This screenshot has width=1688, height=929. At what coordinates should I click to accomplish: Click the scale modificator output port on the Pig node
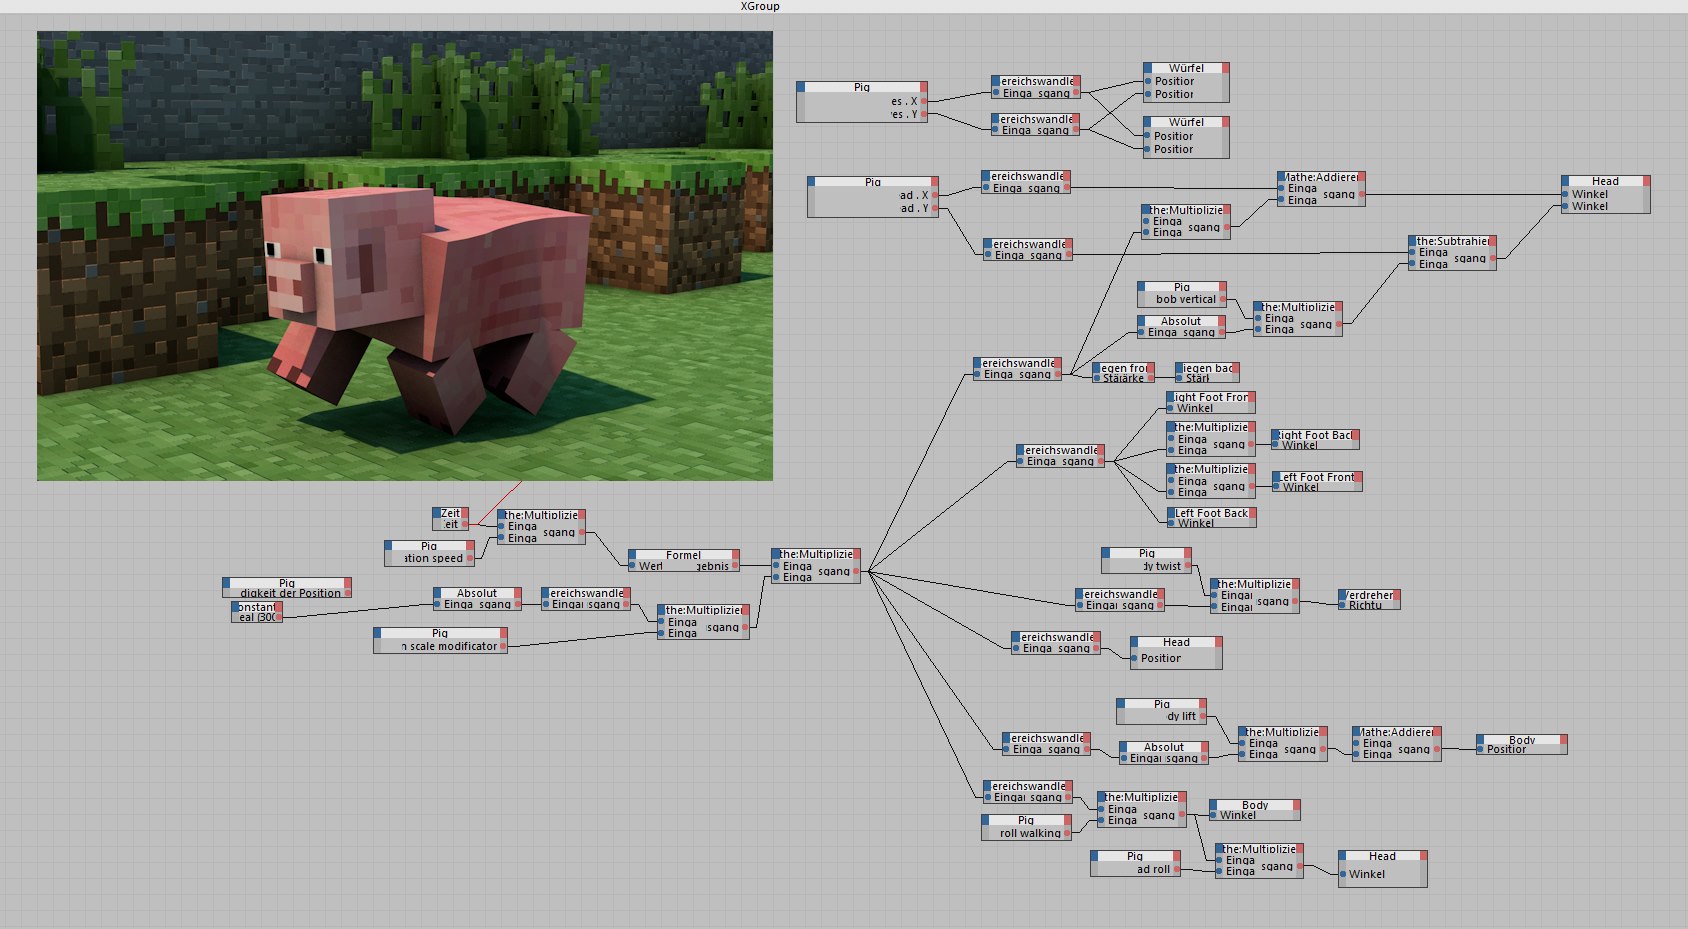pyautogui.click(x=503, y=646)
